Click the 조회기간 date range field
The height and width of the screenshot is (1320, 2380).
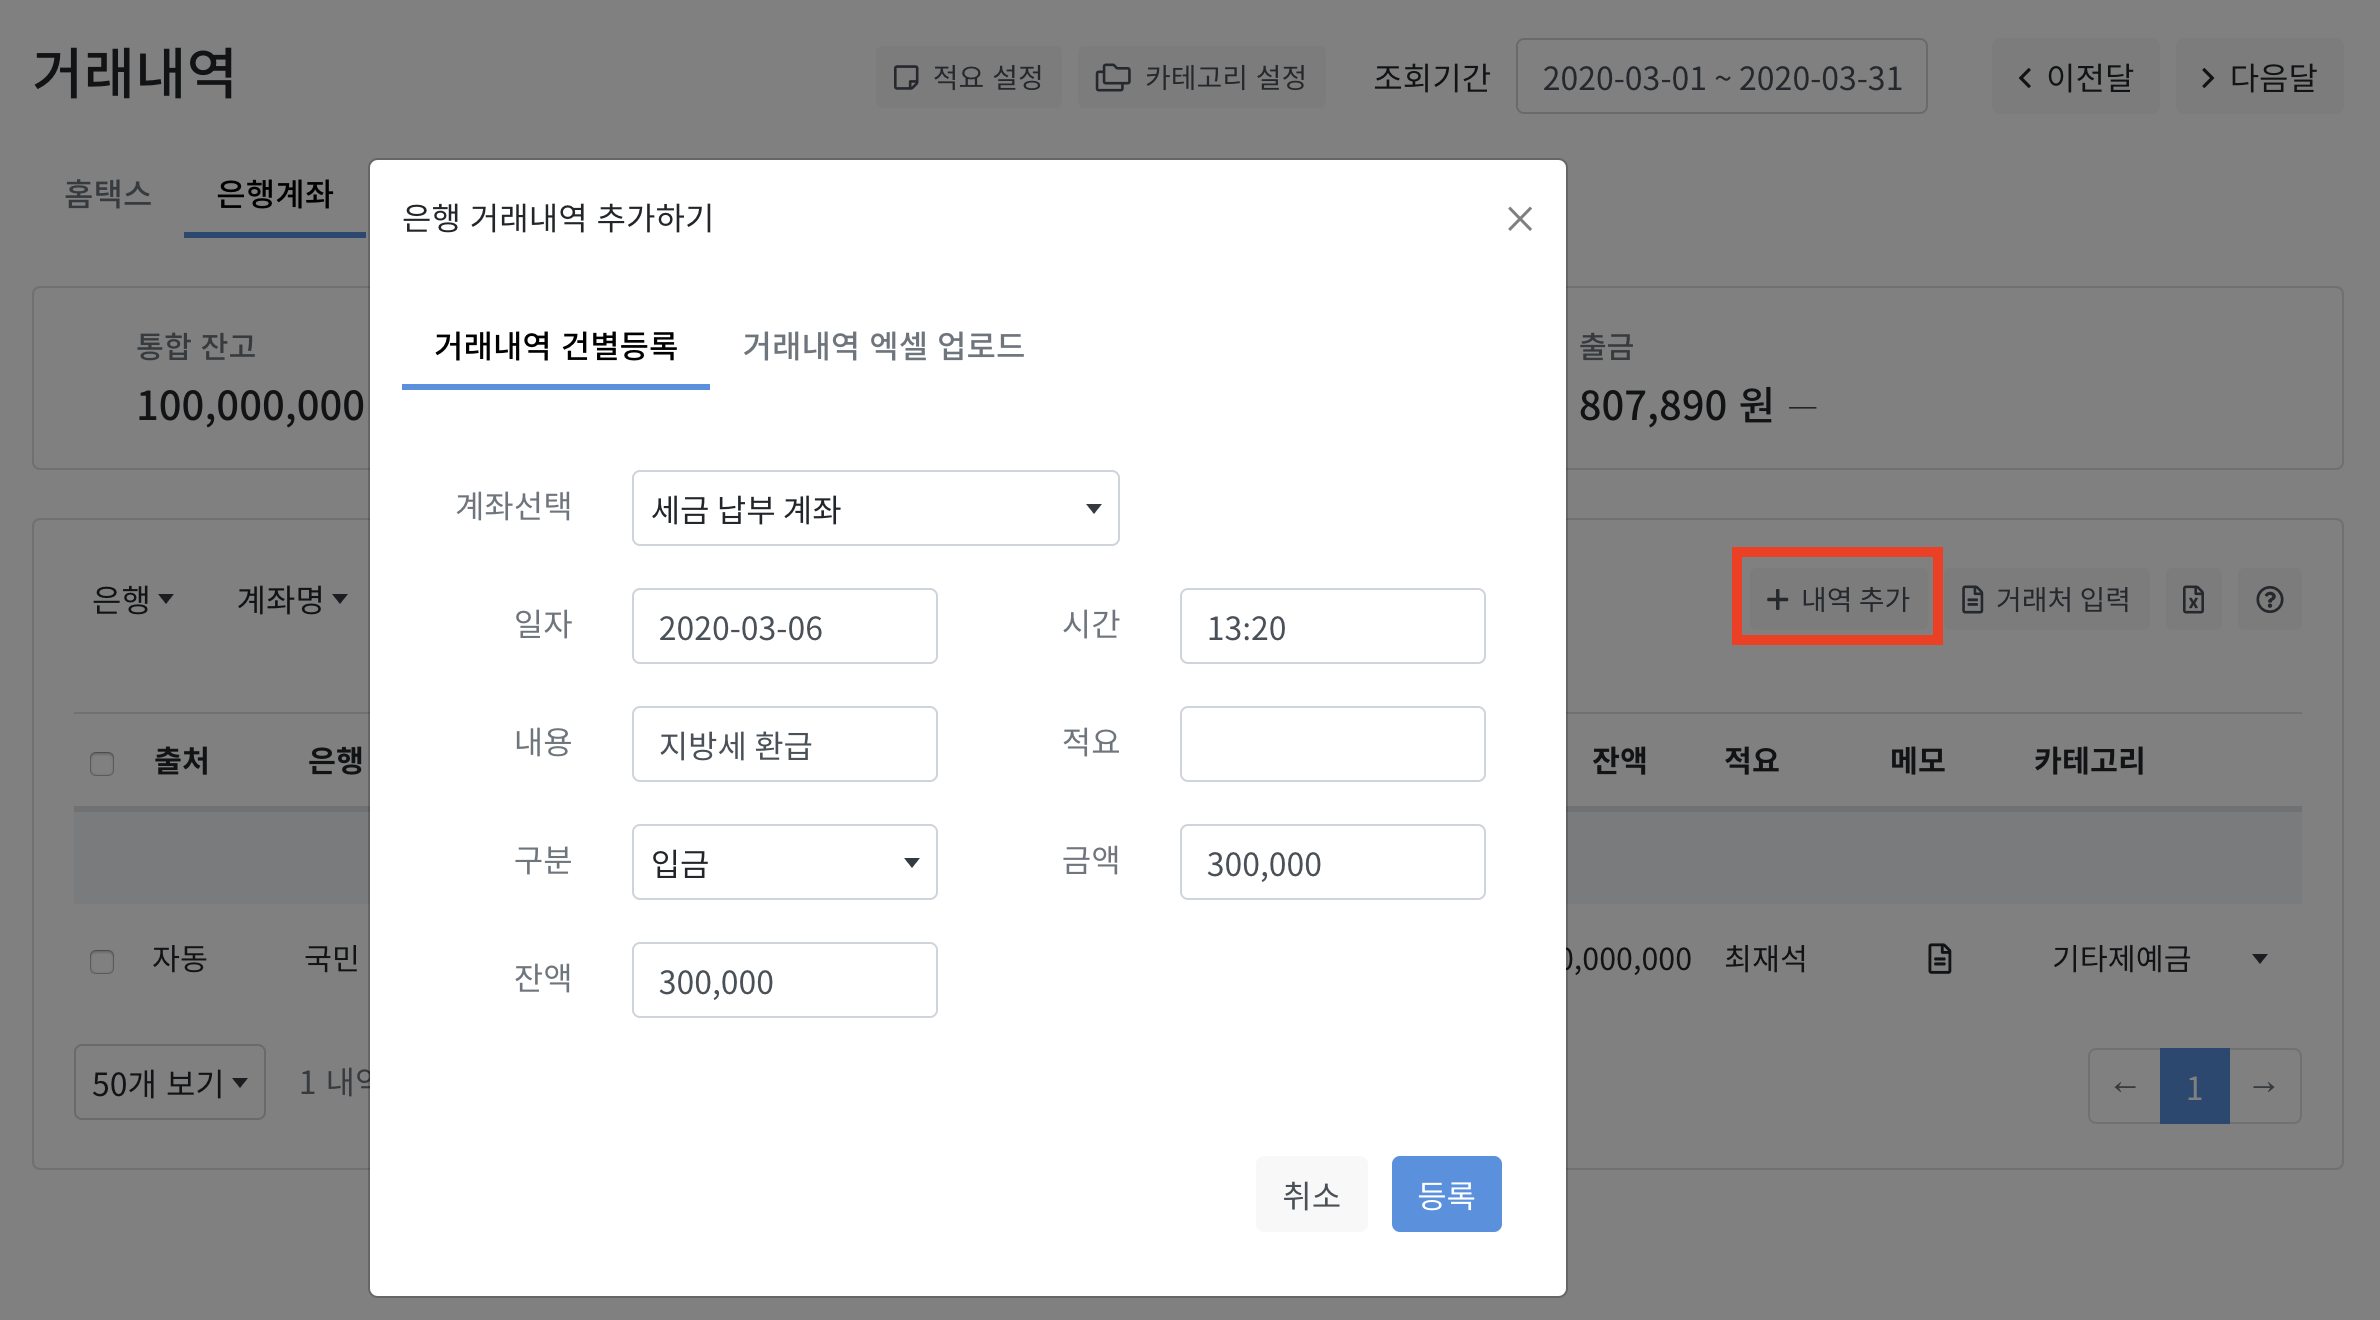pos(1721,77)
